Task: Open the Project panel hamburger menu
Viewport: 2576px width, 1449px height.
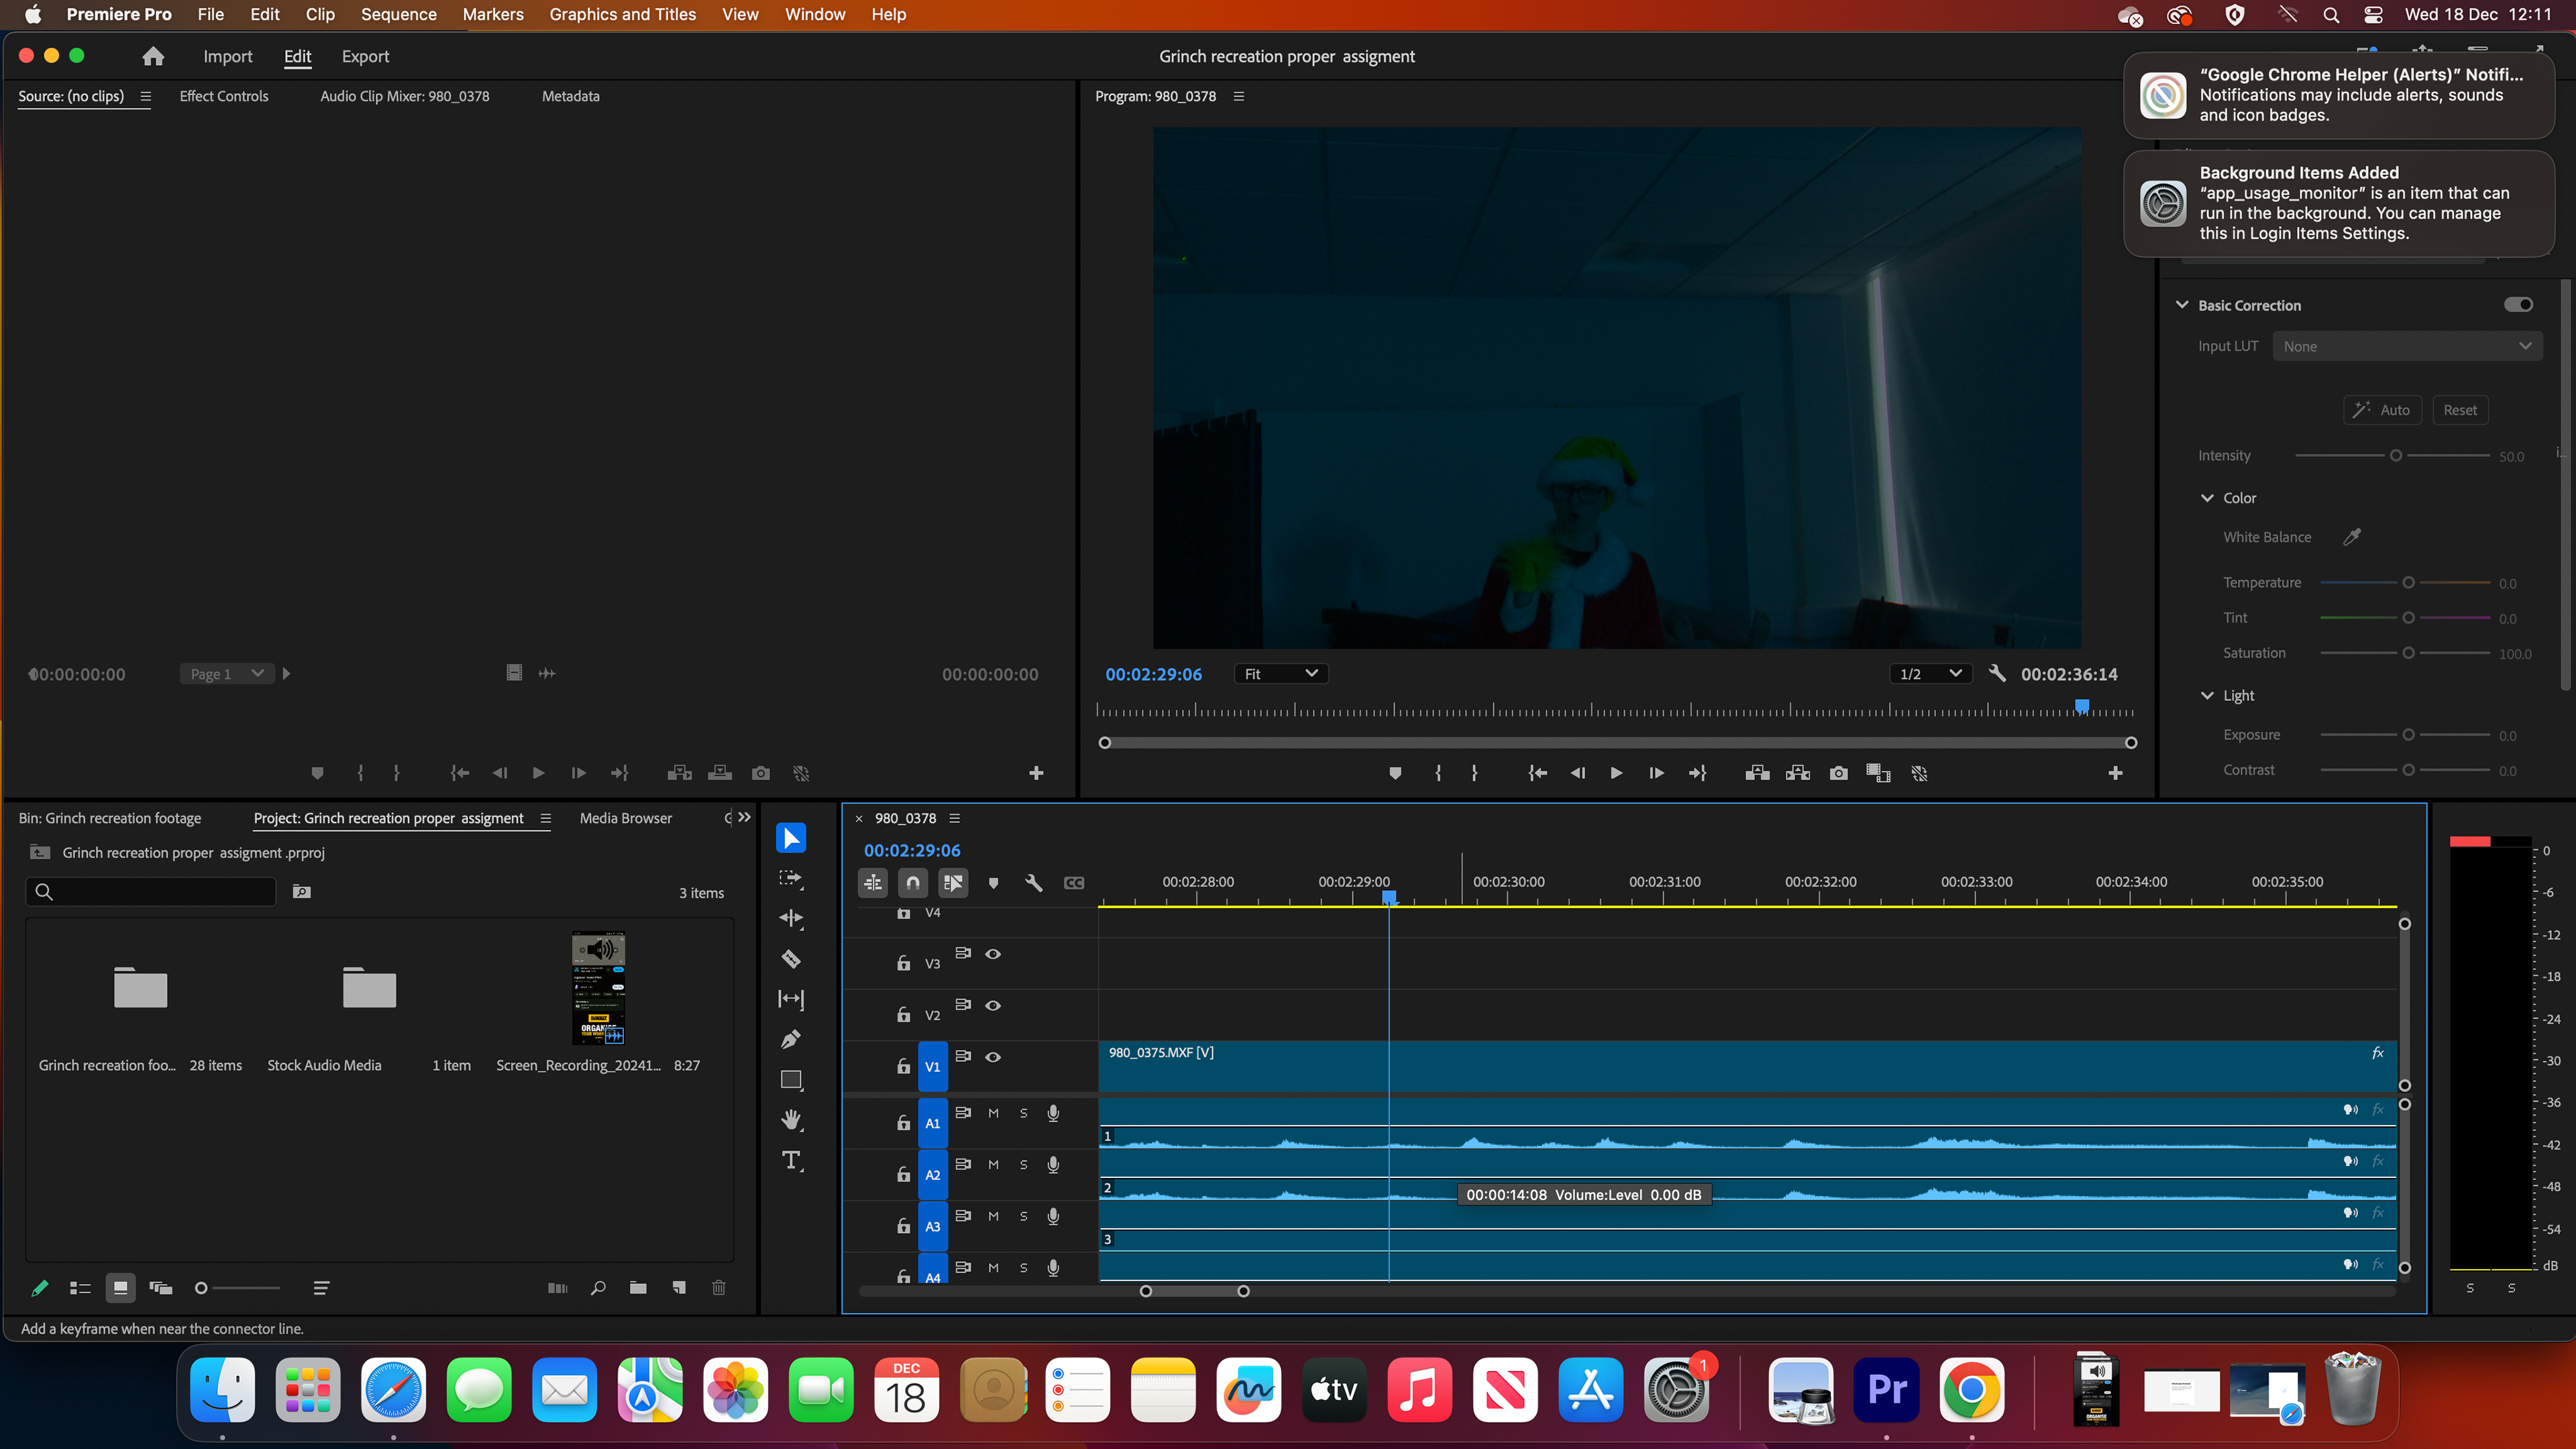Action: (545, 818)
